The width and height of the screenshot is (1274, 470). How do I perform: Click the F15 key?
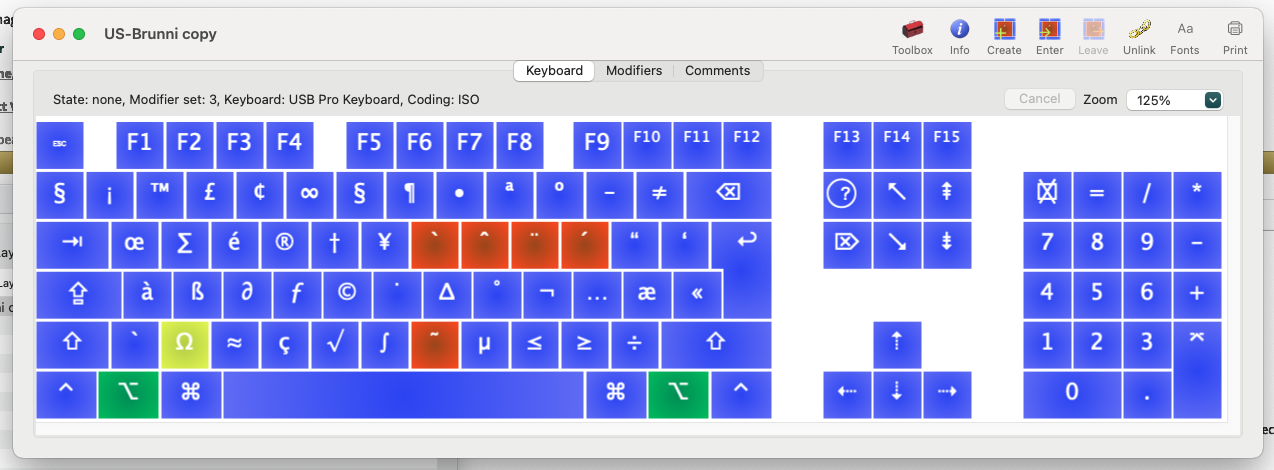(x=947, y=145)
